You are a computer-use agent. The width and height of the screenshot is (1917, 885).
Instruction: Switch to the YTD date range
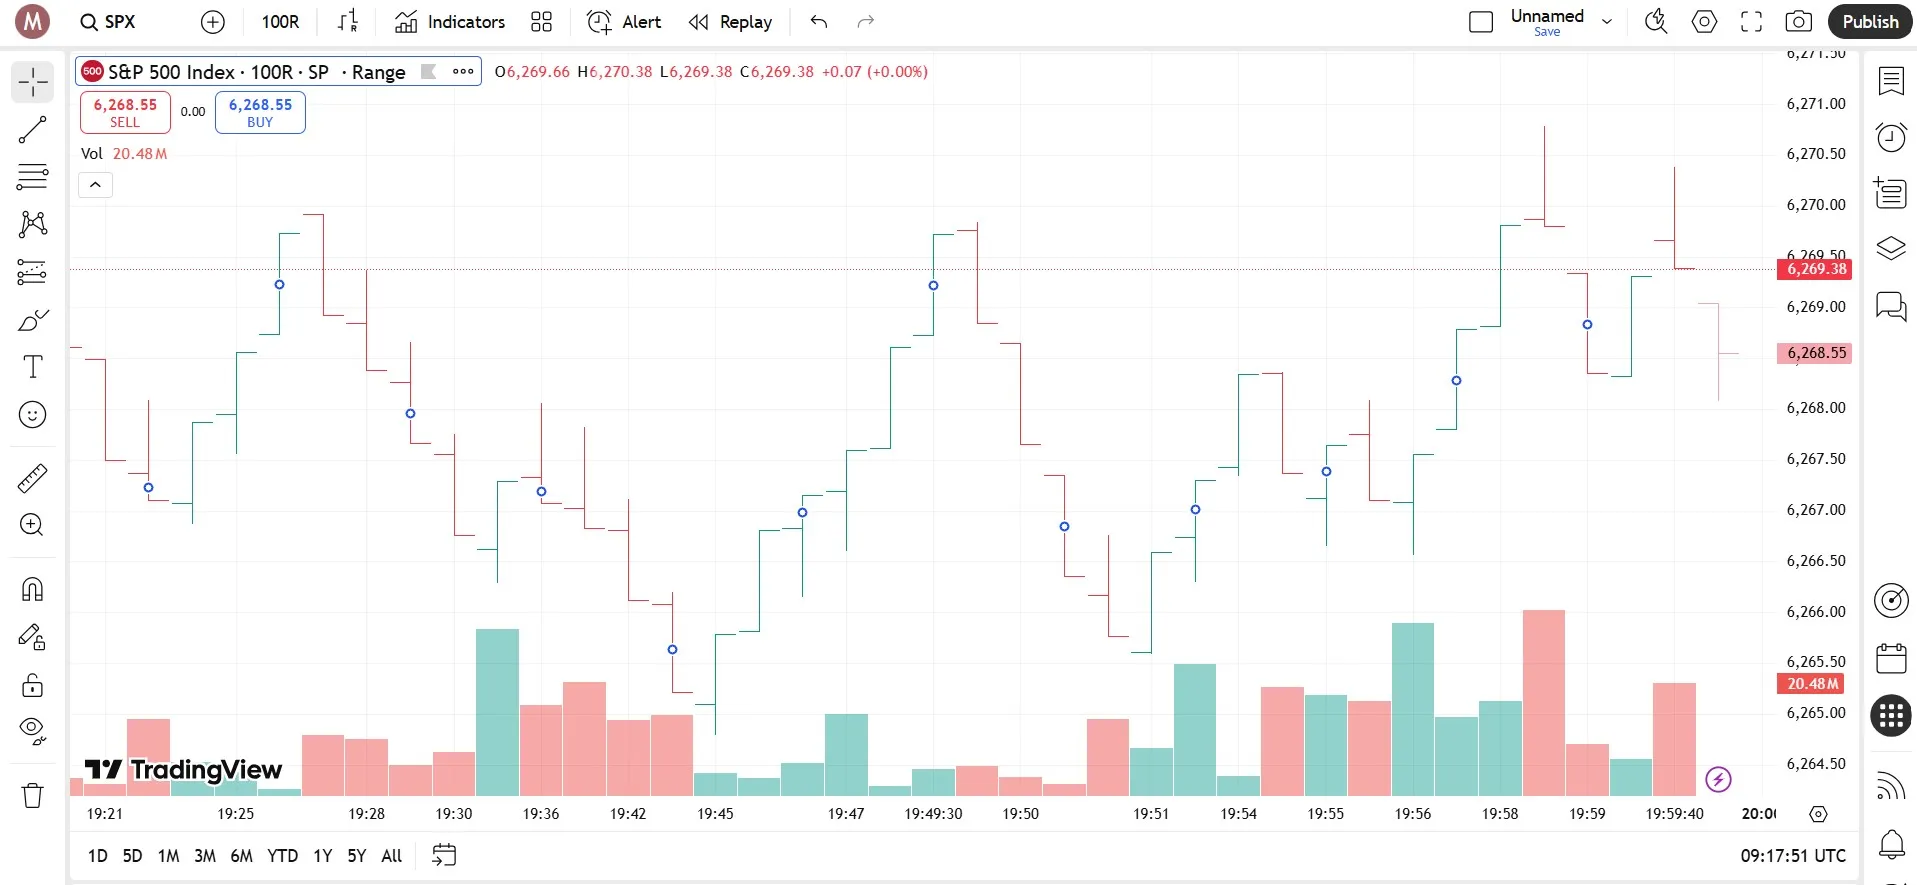282,856
